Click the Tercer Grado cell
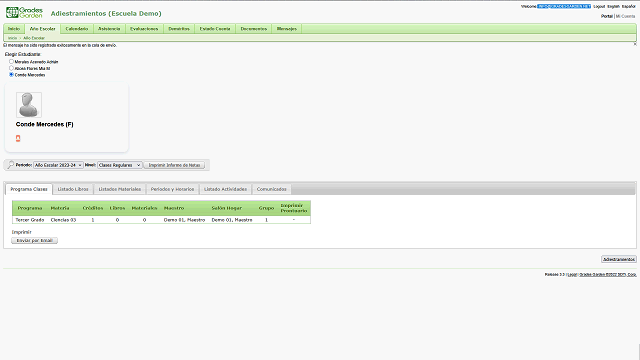 coord(30,220)
